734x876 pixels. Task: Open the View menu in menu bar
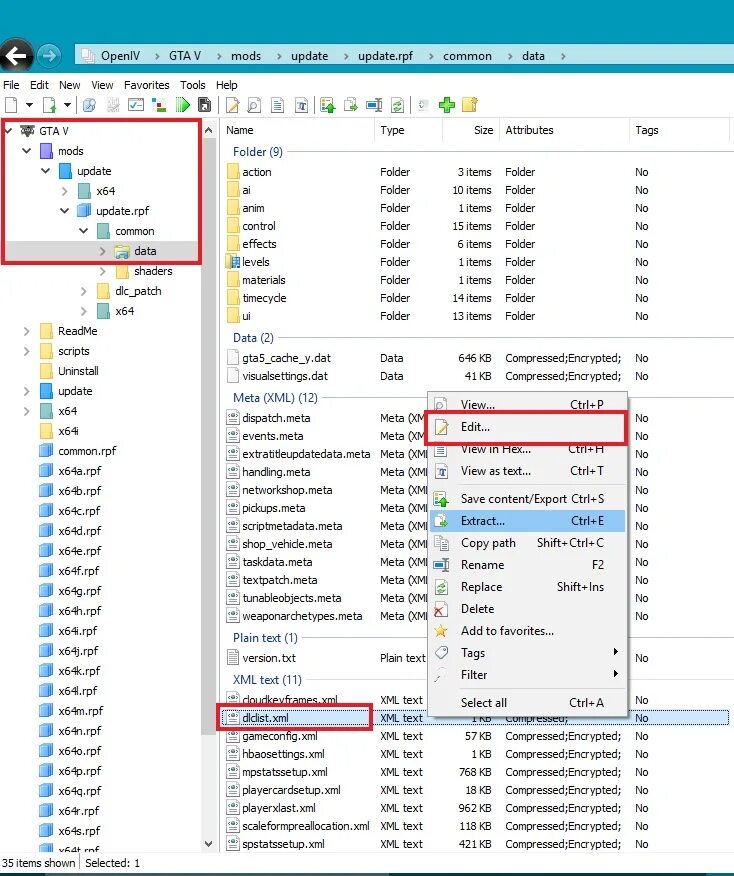tap(102, 85)
